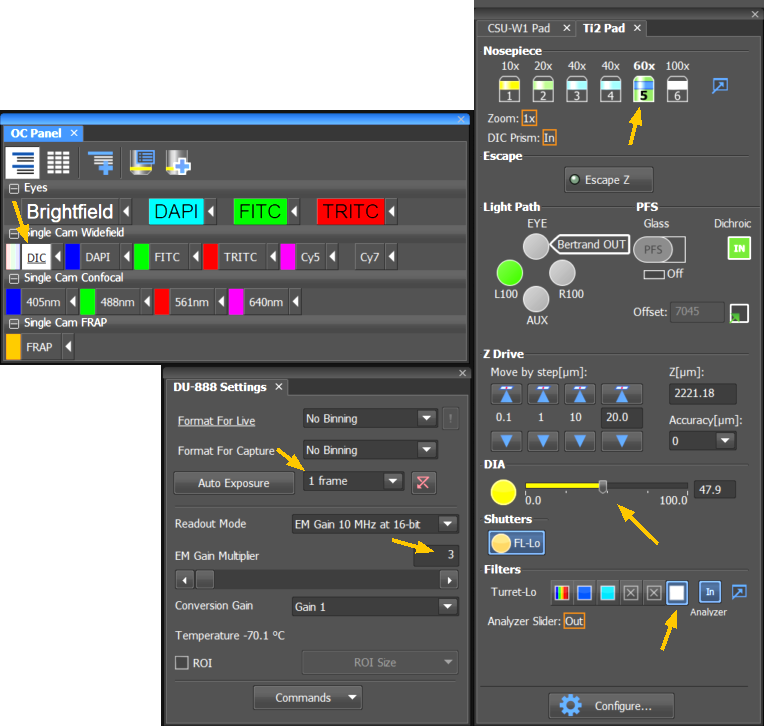Click the DIA lamp yellow circle icon

[x=503, y=491]
